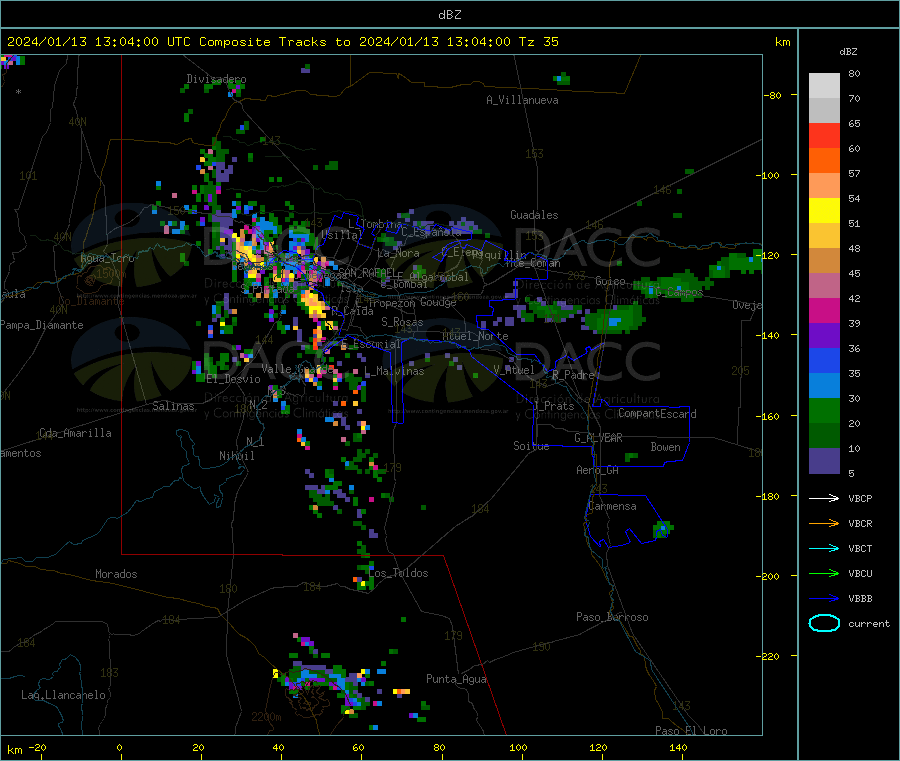Click the J_Prats place label
The image size is (900, 761).
click(554, 405)
